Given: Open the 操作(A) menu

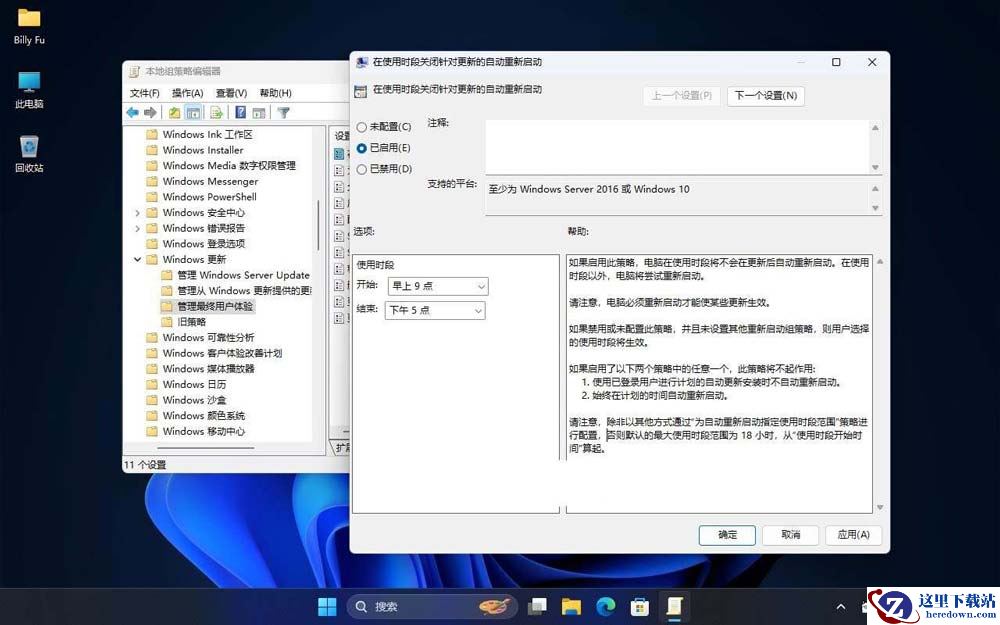Looking at the screenshot, I should (x=188, y=93).
